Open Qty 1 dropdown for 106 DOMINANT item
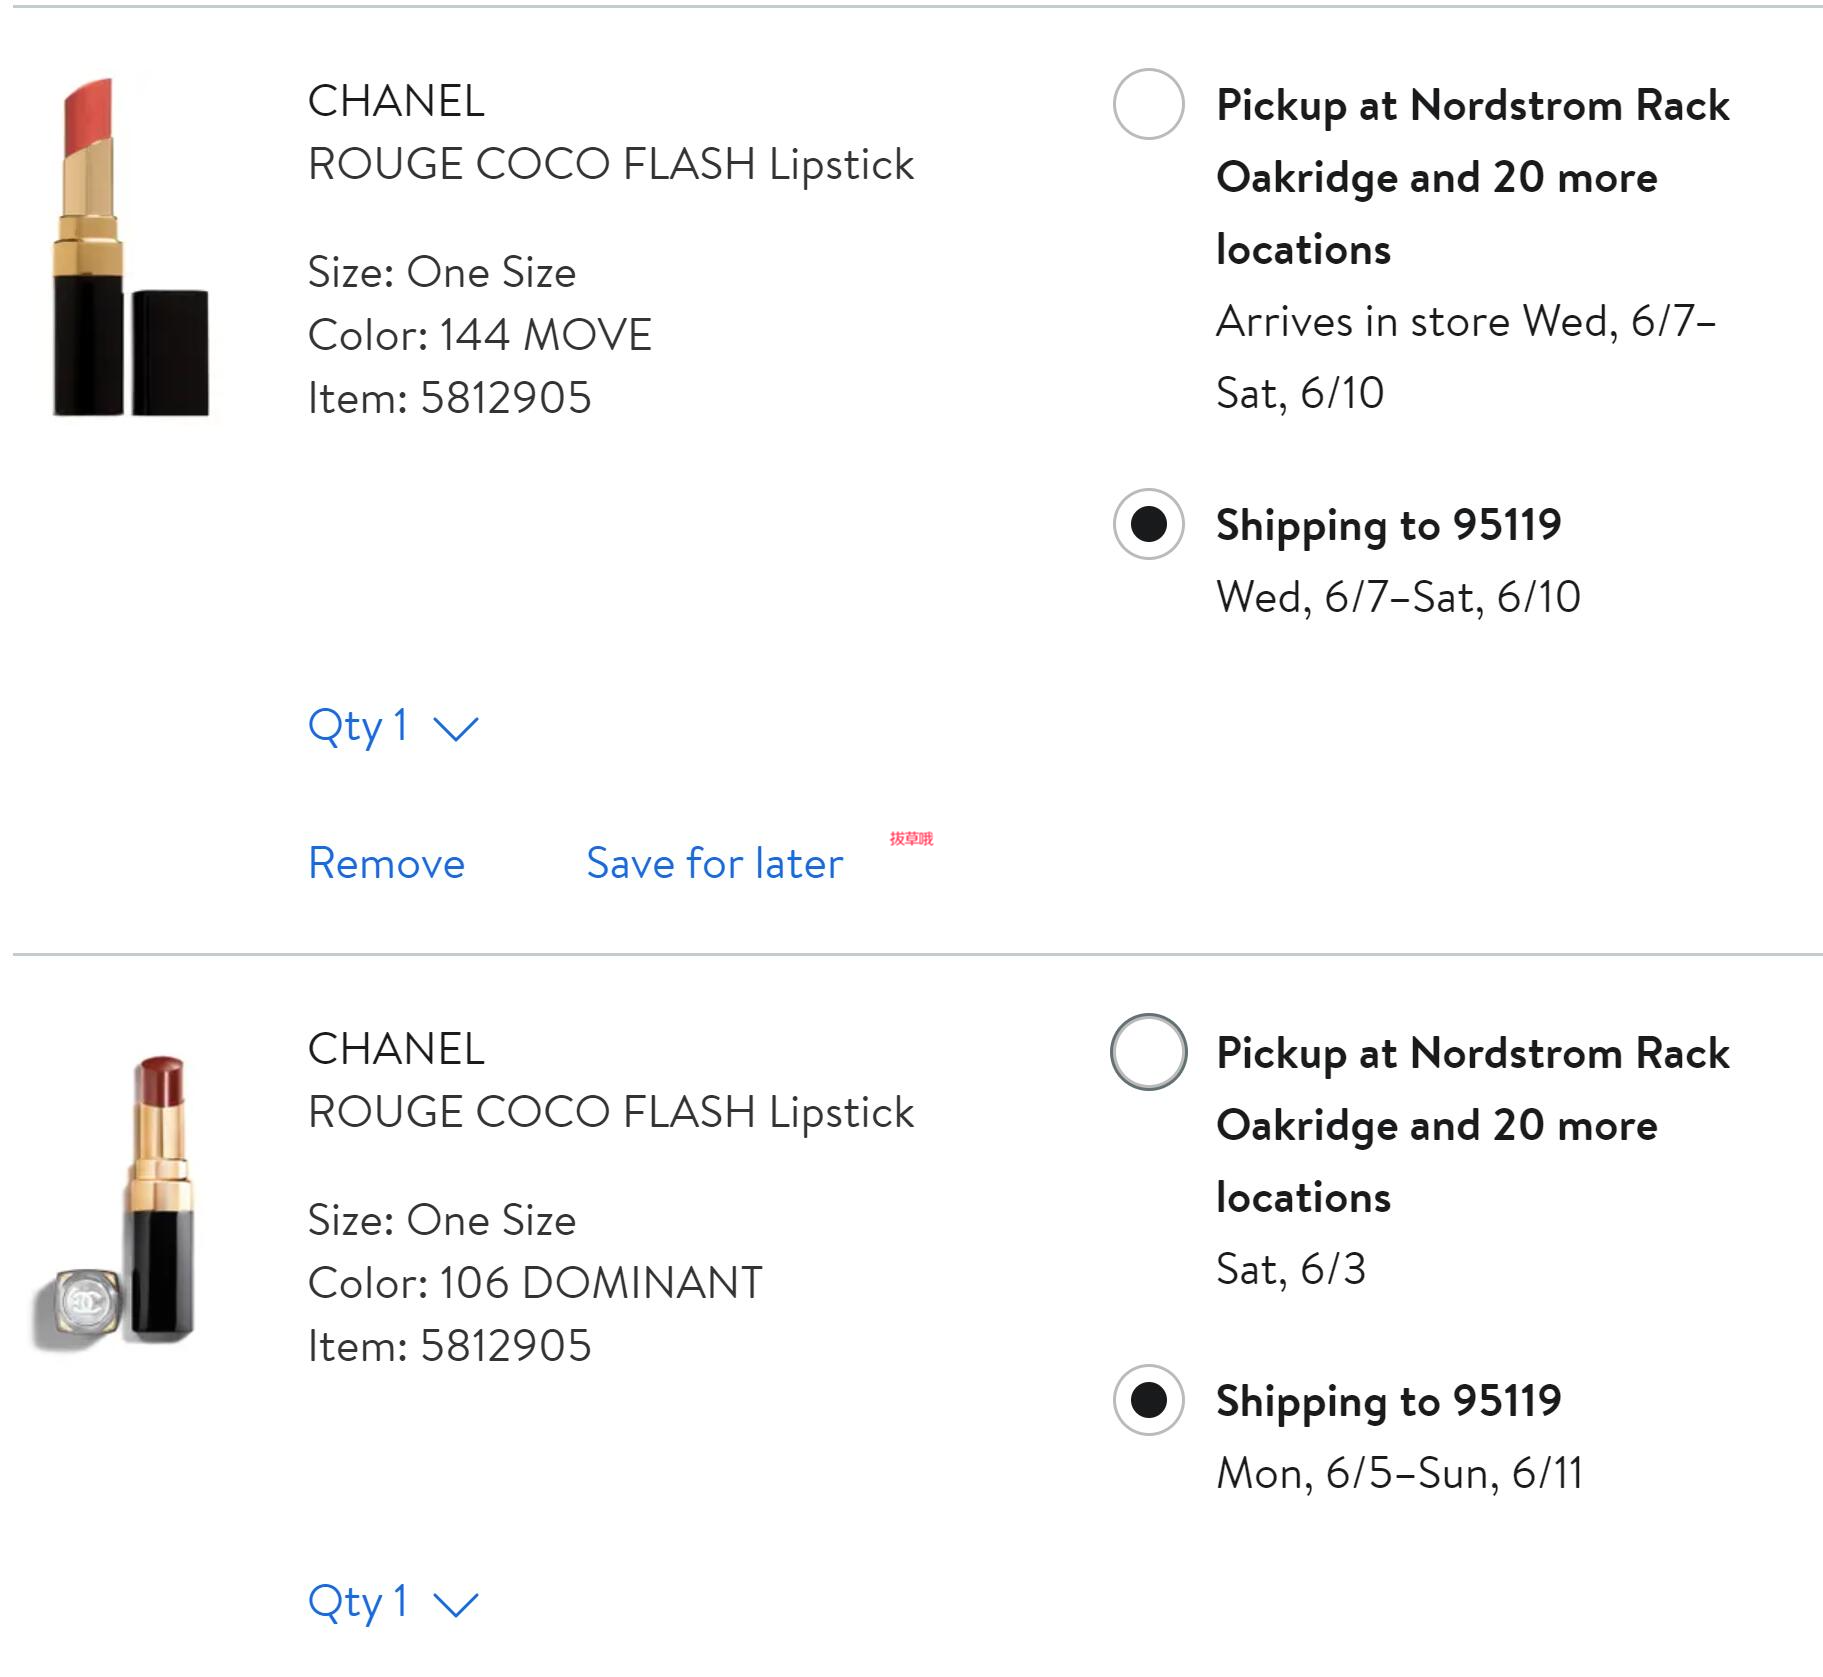1823x1677 pixels. point(358,1602)
